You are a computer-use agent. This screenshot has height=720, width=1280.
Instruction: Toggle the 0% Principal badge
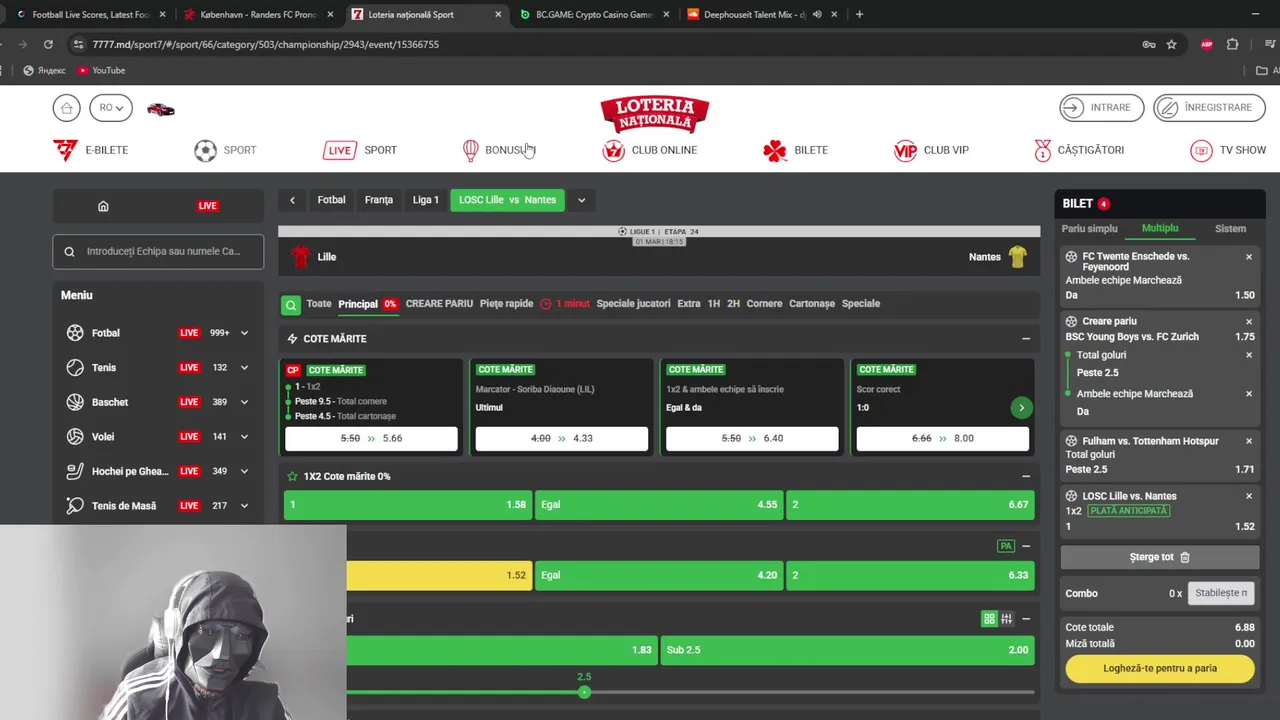click(390, 304)
